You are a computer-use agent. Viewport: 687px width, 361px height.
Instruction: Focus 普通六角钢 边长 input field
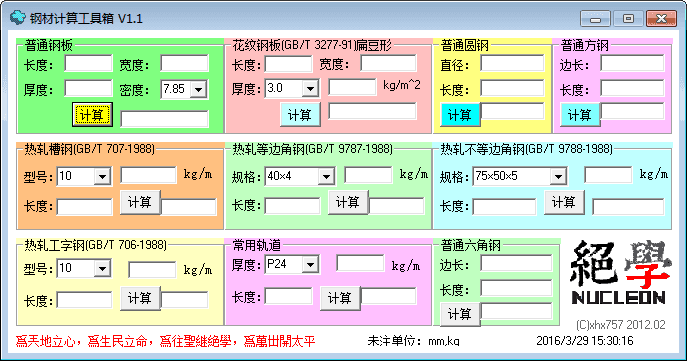pyautogui.click(x=516, y=263)
